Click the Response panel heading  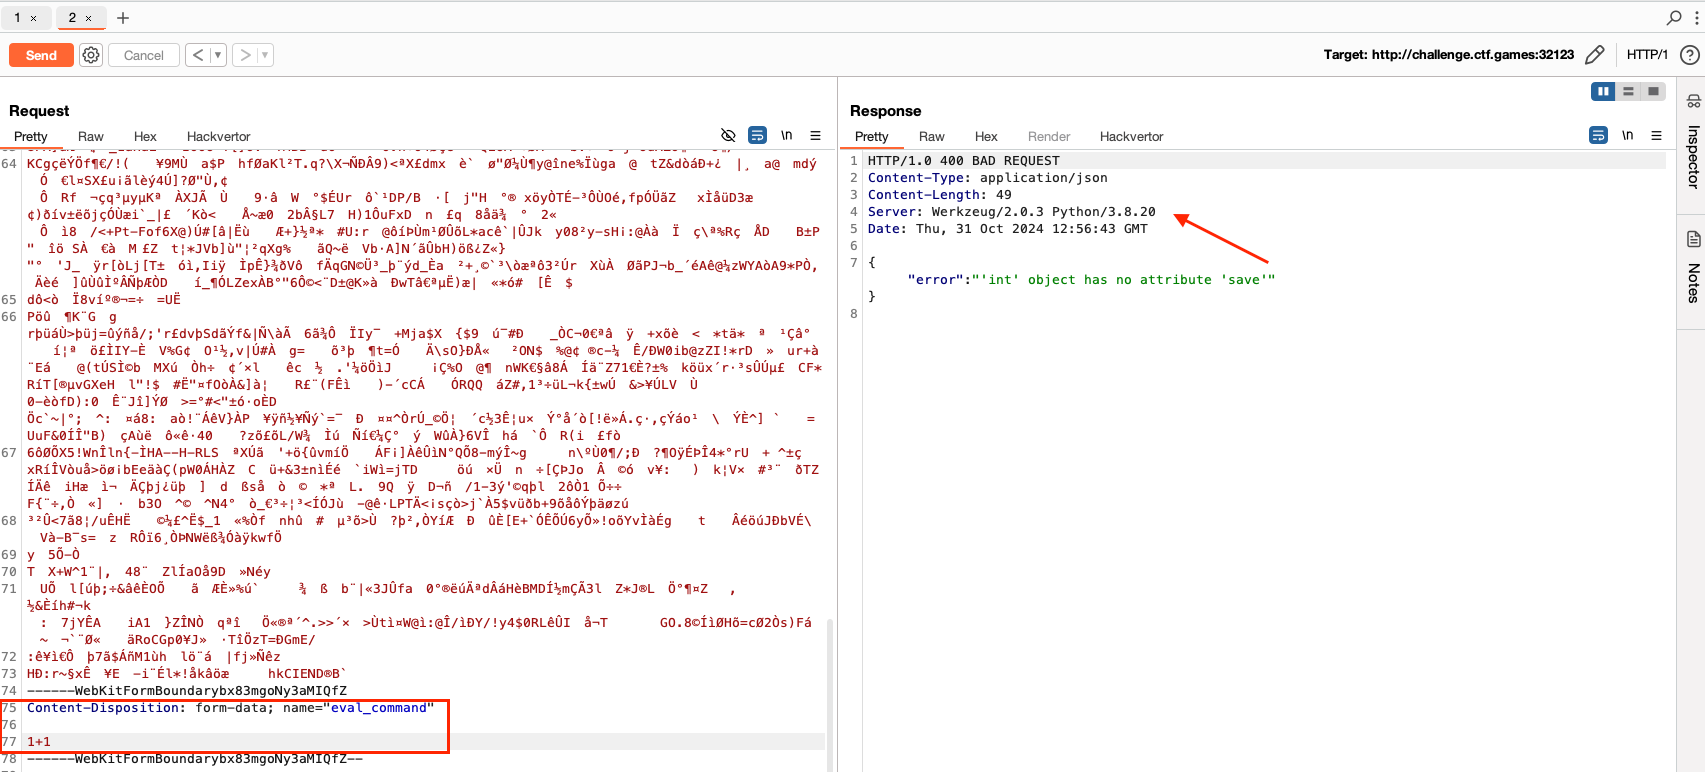(x=885, y=111)
